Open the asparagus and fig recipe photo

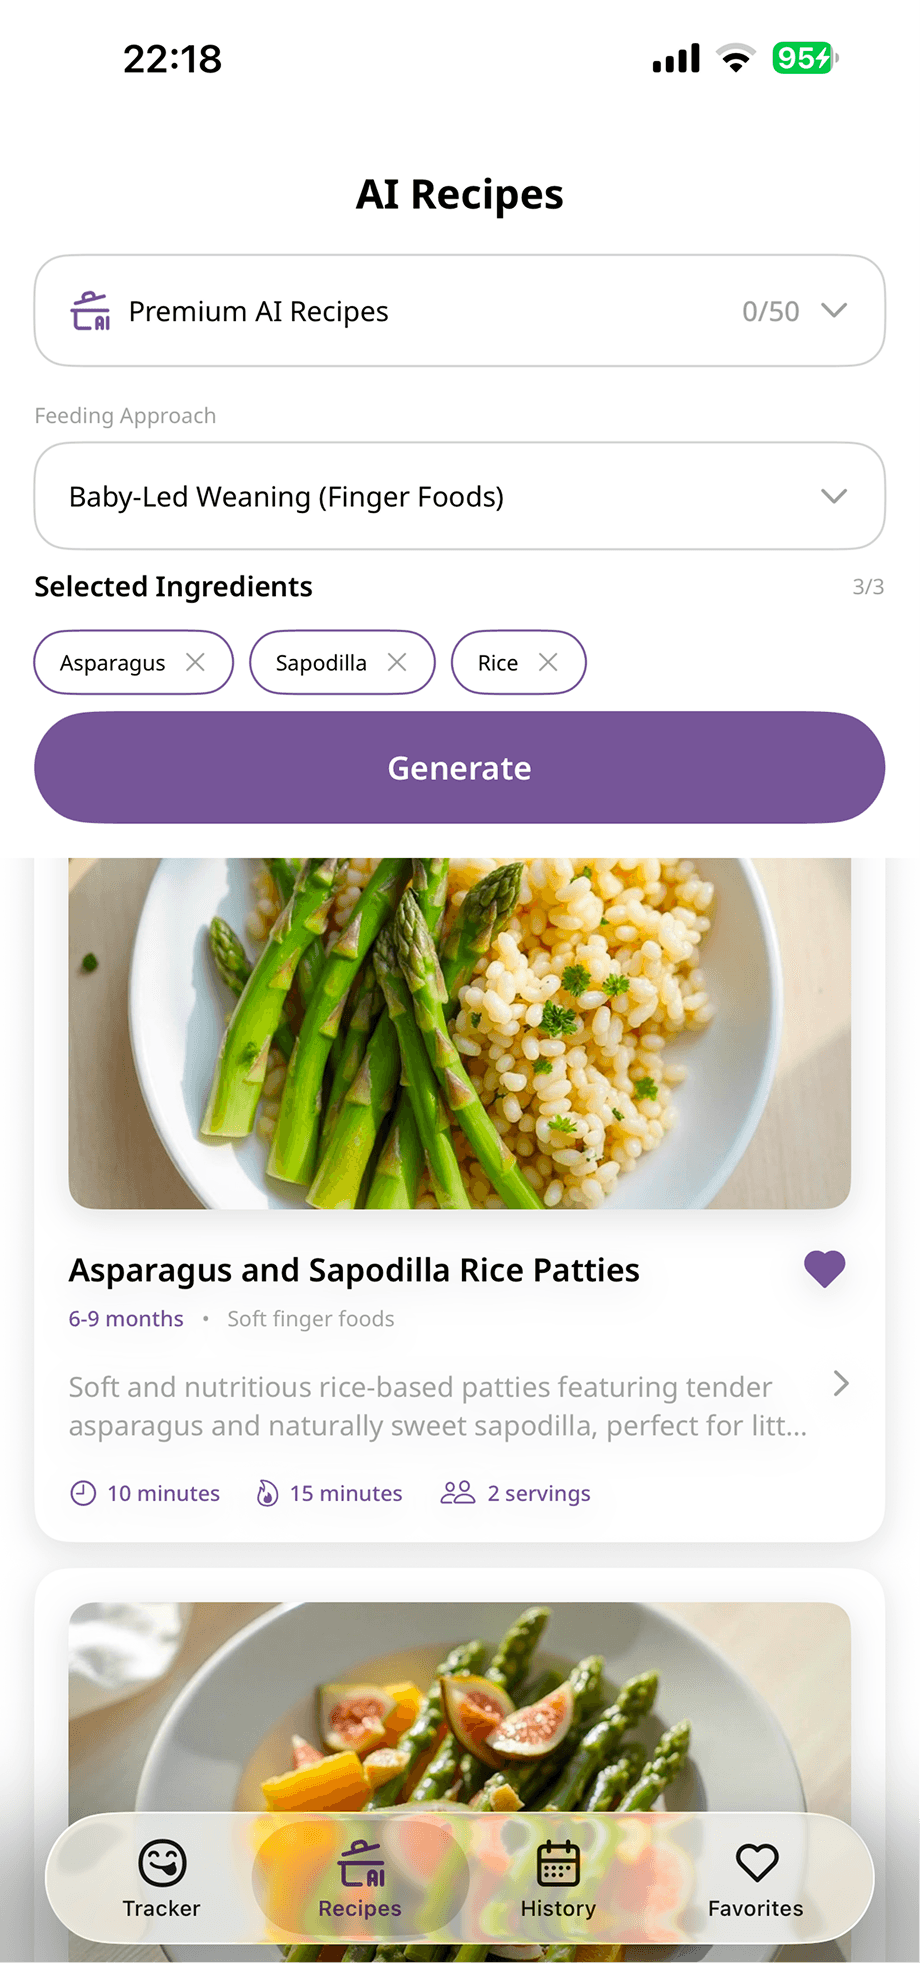click(x=459, y=1700)
